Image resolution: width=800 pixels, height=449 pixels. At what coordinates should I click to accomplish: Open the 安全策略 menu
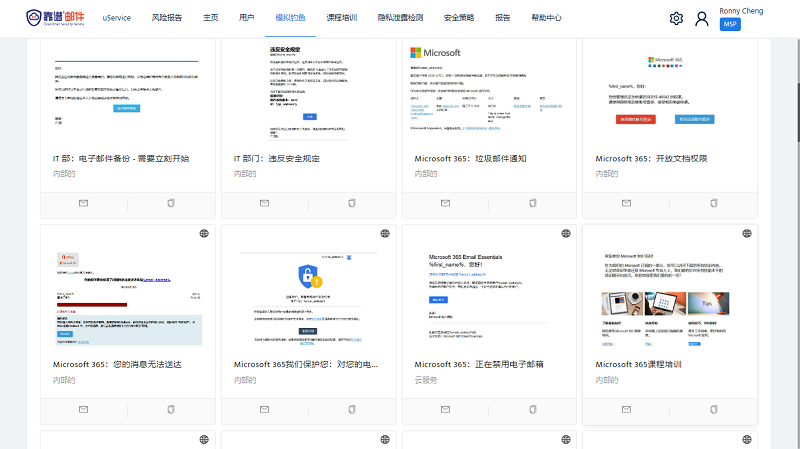pos(459,18)
